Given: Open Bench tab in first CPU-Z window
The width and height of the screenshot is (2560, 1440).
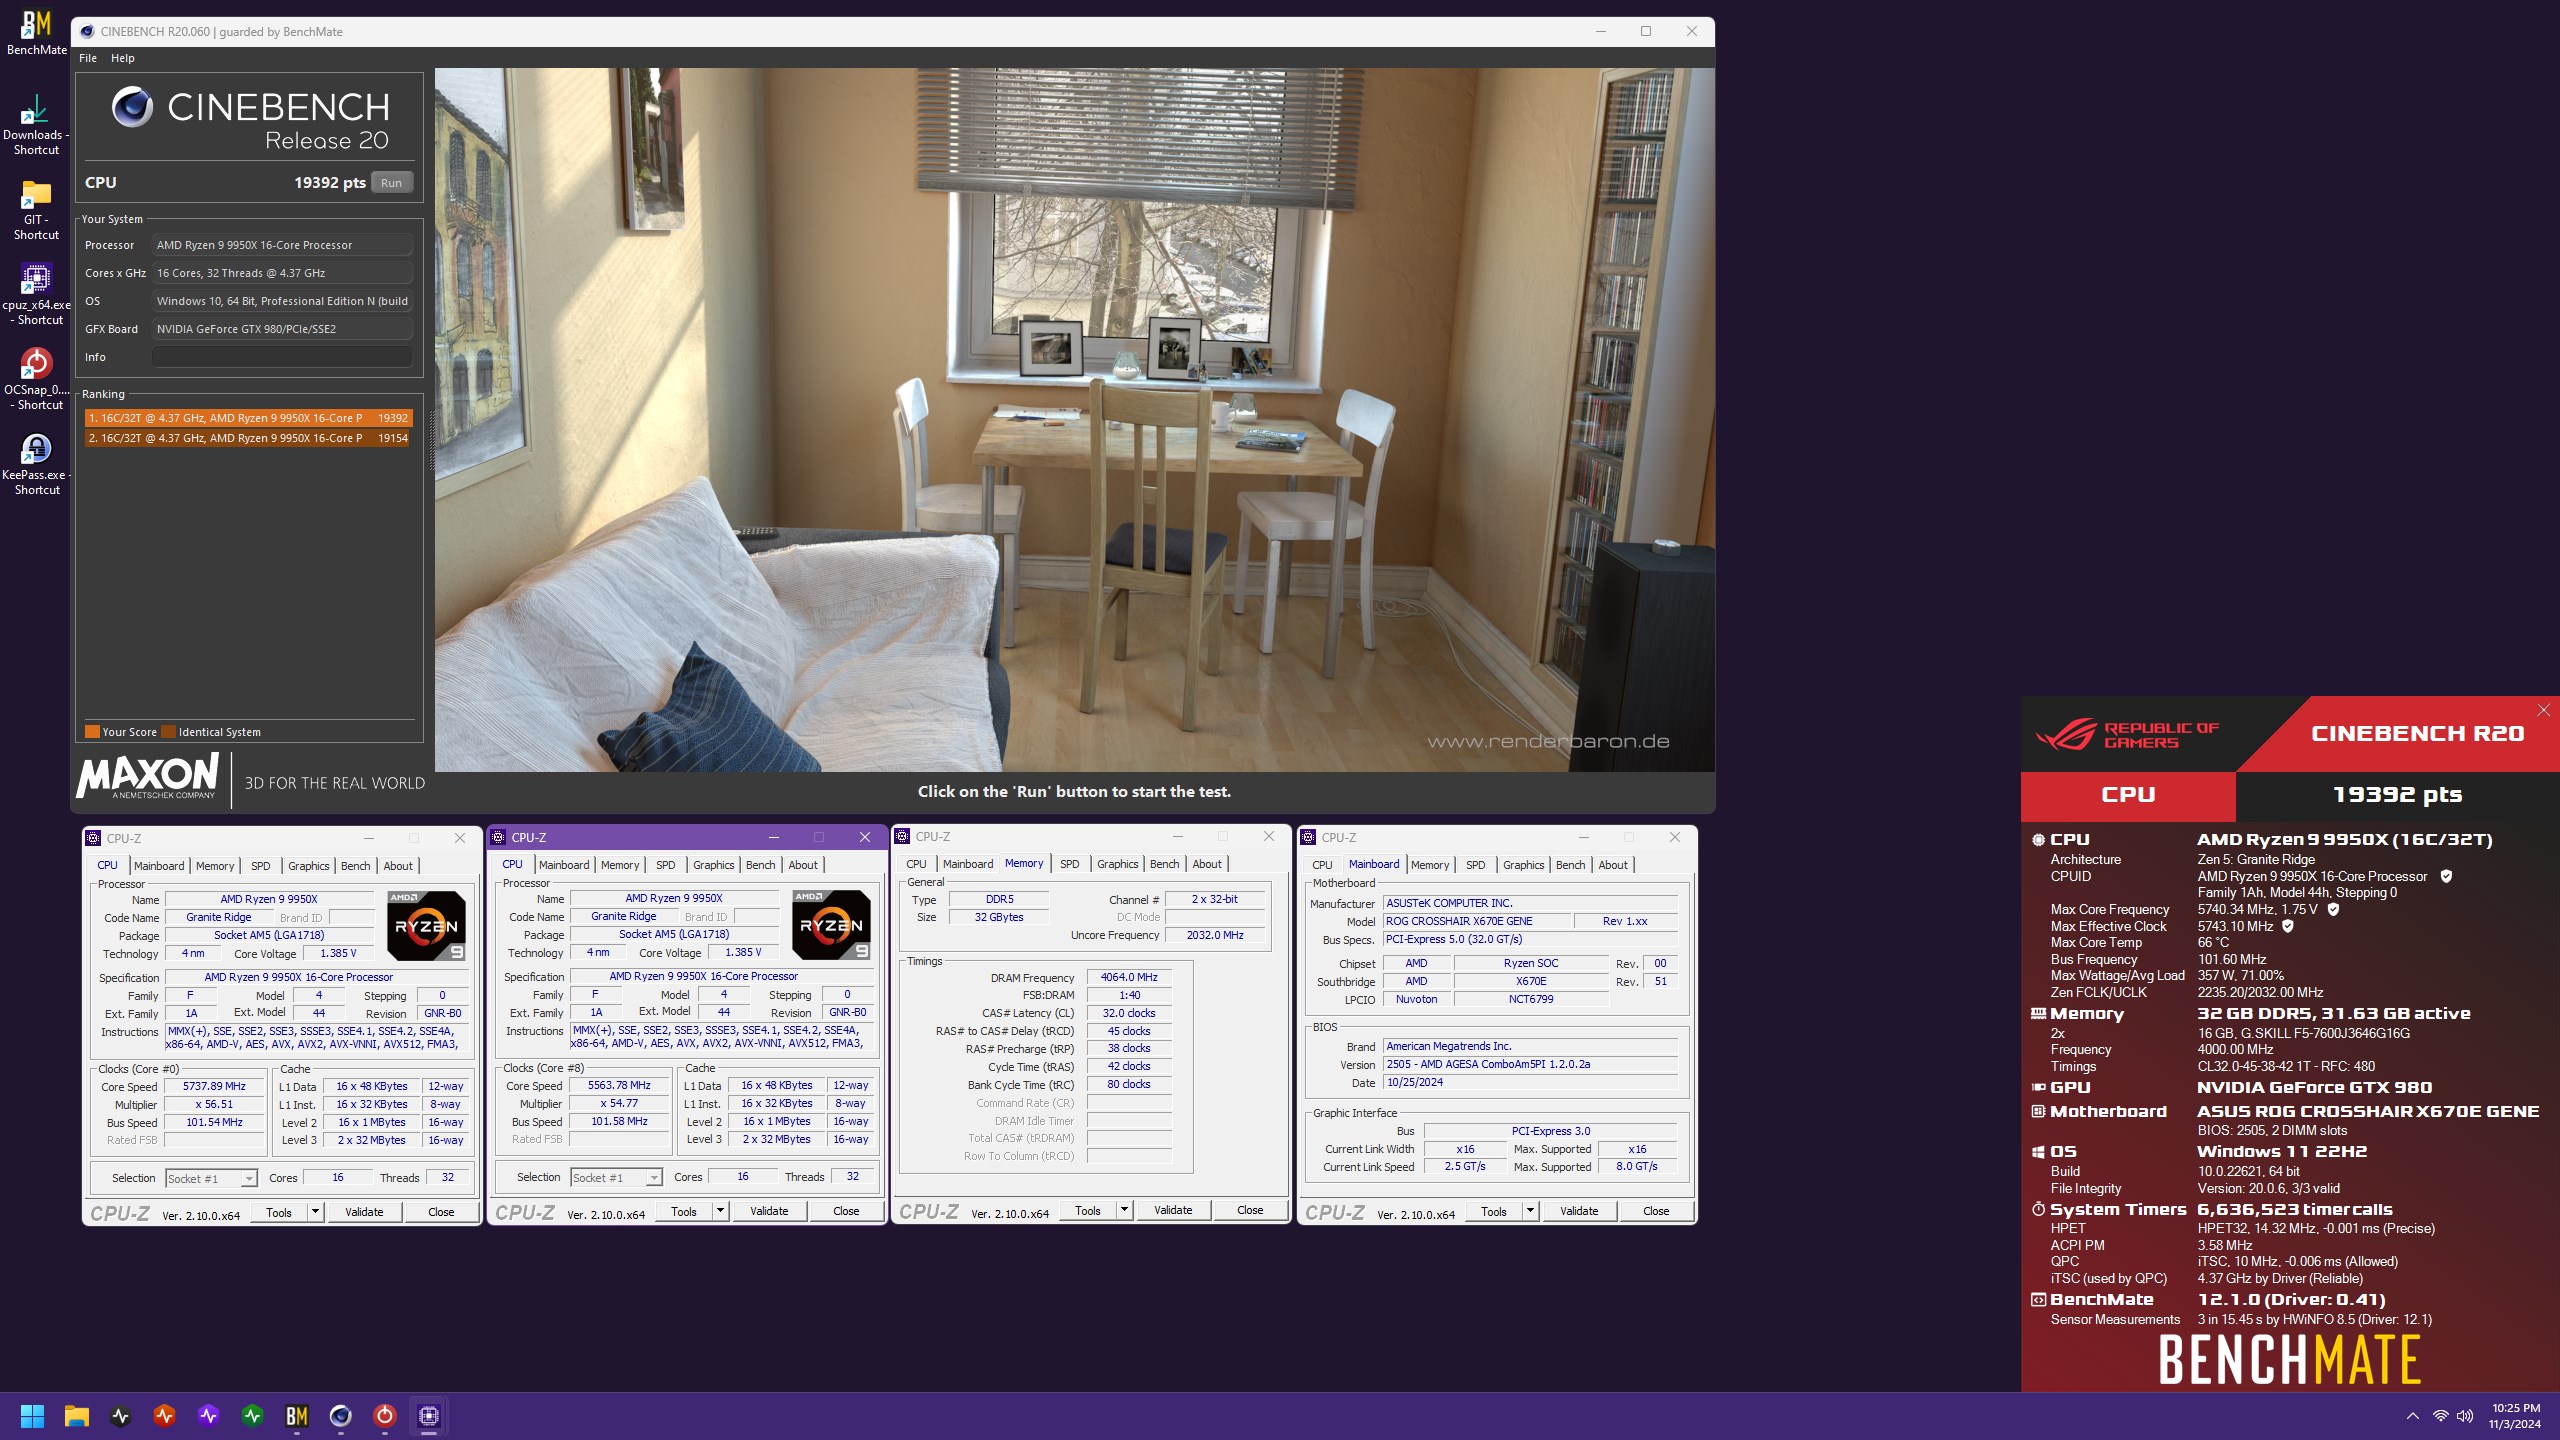Looking at the screenshot, I should (x=355, y=866).
